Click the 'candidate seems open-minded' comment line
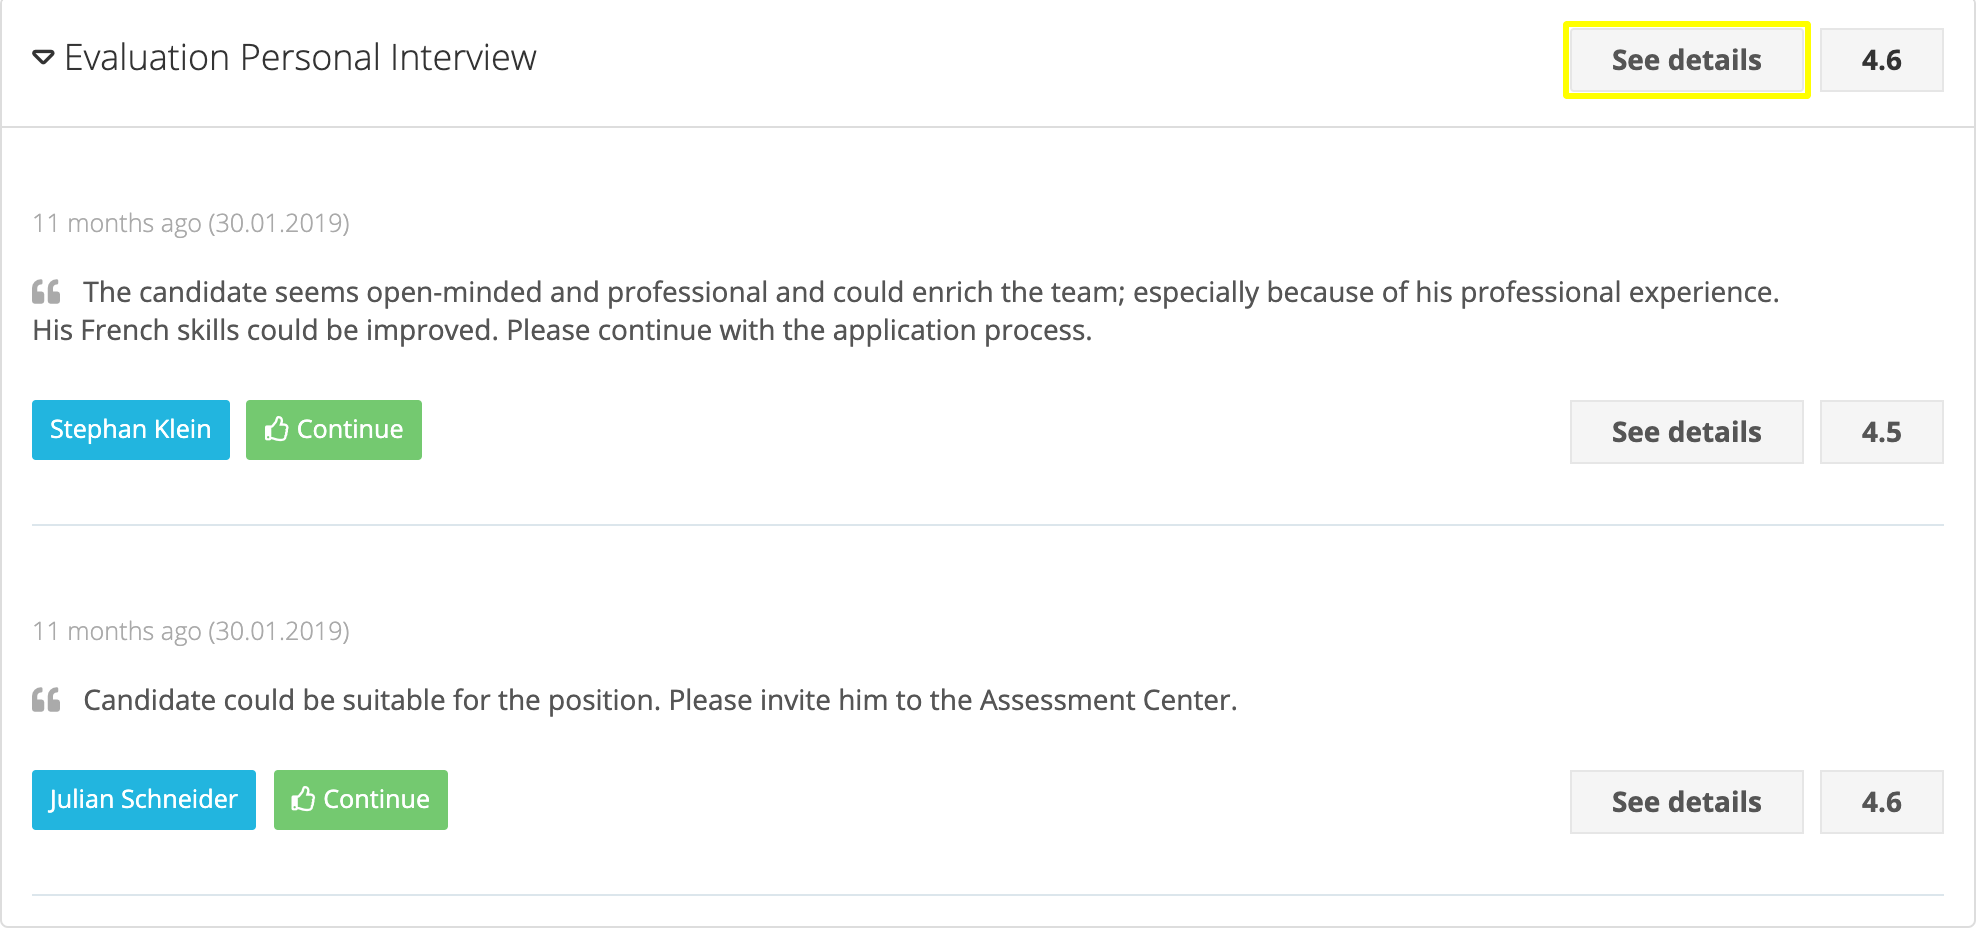This screenshot has height=930, width=1988. (930, 292)
